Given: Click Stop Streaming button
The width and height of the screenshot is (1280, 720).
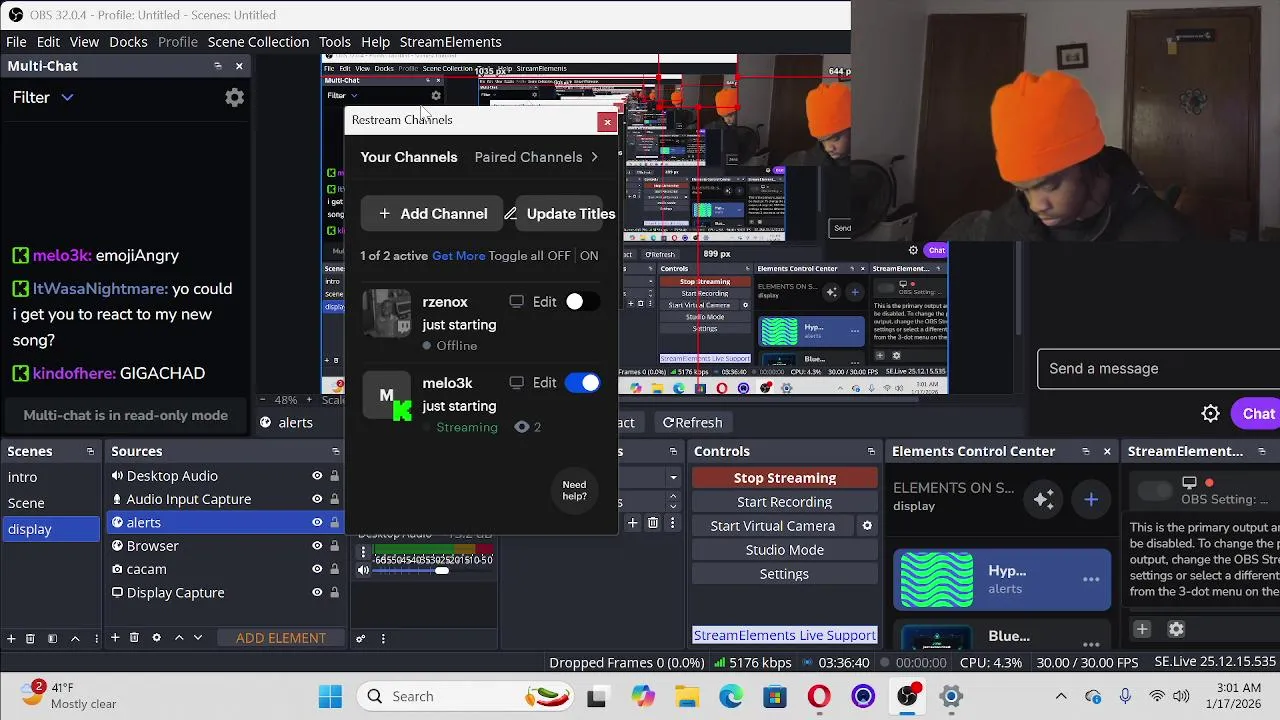Looking at the screenshot, I should tap(785, 478).
